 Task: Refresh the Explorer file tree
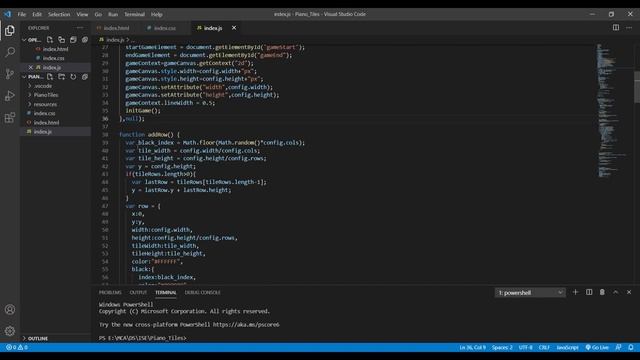point(73,77)
